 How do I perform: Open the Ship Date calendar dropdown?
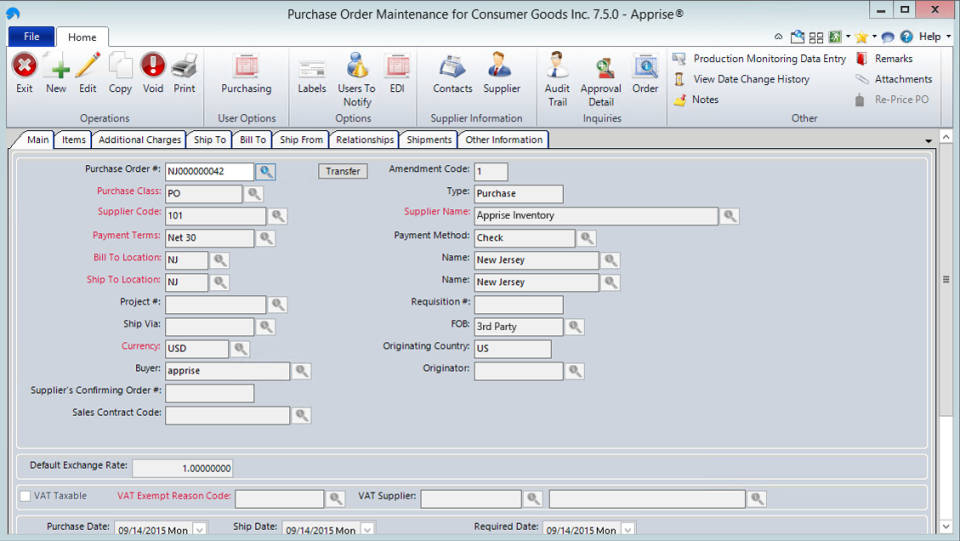367,530
